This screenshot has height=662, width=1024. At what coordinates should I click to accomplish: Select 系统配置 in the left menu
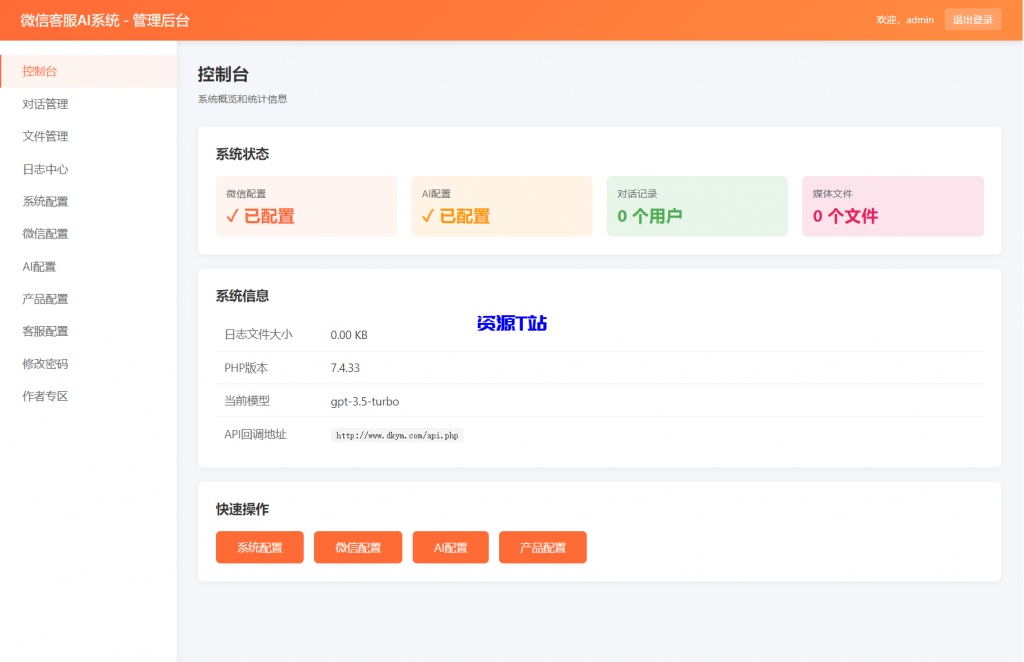pyautogui.click(x=49, y=201)
